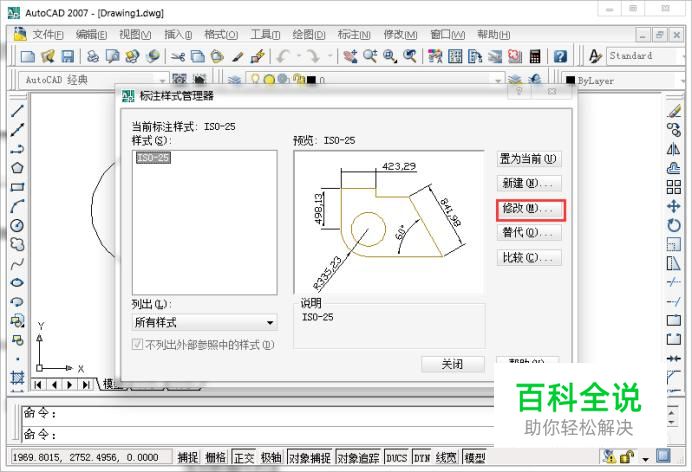This screenshot has height=472, width=692.
Task: Select the Rotate tool in Modify toolbar
Action: [673, 225]
